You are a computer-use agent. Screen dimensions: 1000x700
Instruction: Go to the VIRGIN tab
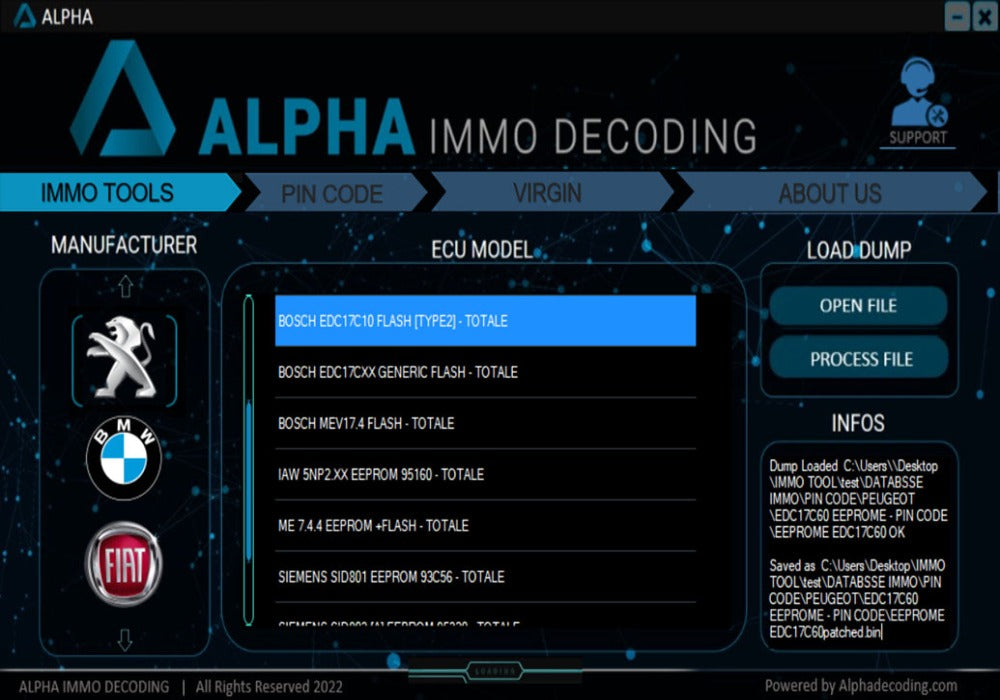coord(552,193)
